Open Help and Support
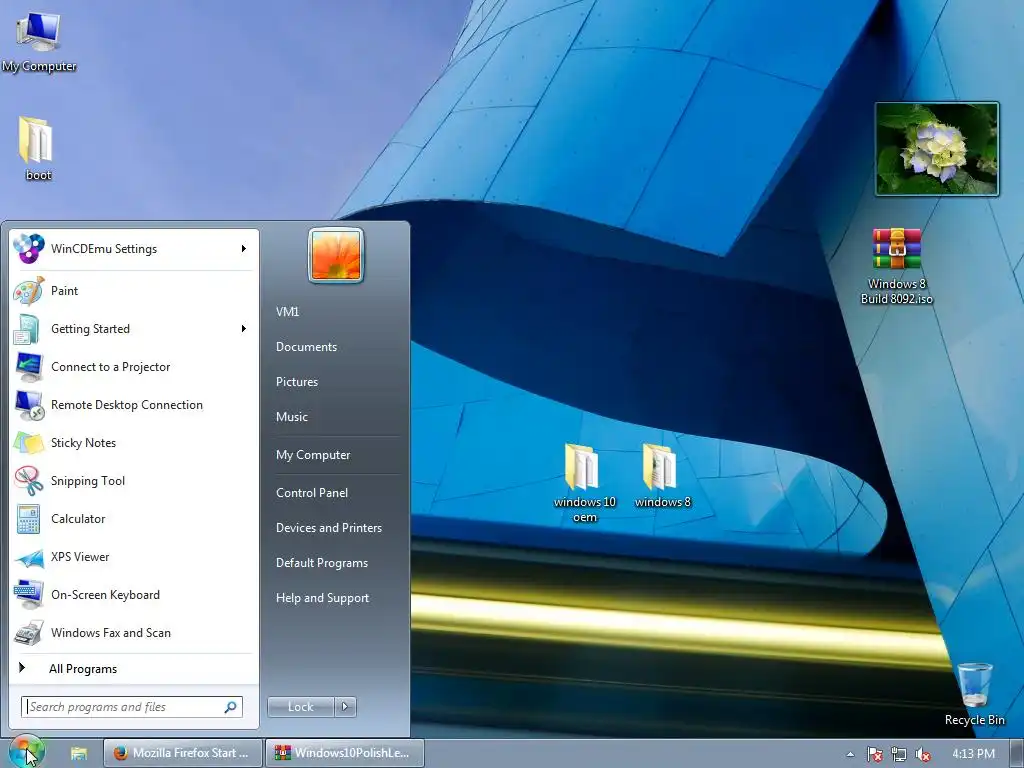Screen dimensions: 1024x768 [x=322, y=598]
